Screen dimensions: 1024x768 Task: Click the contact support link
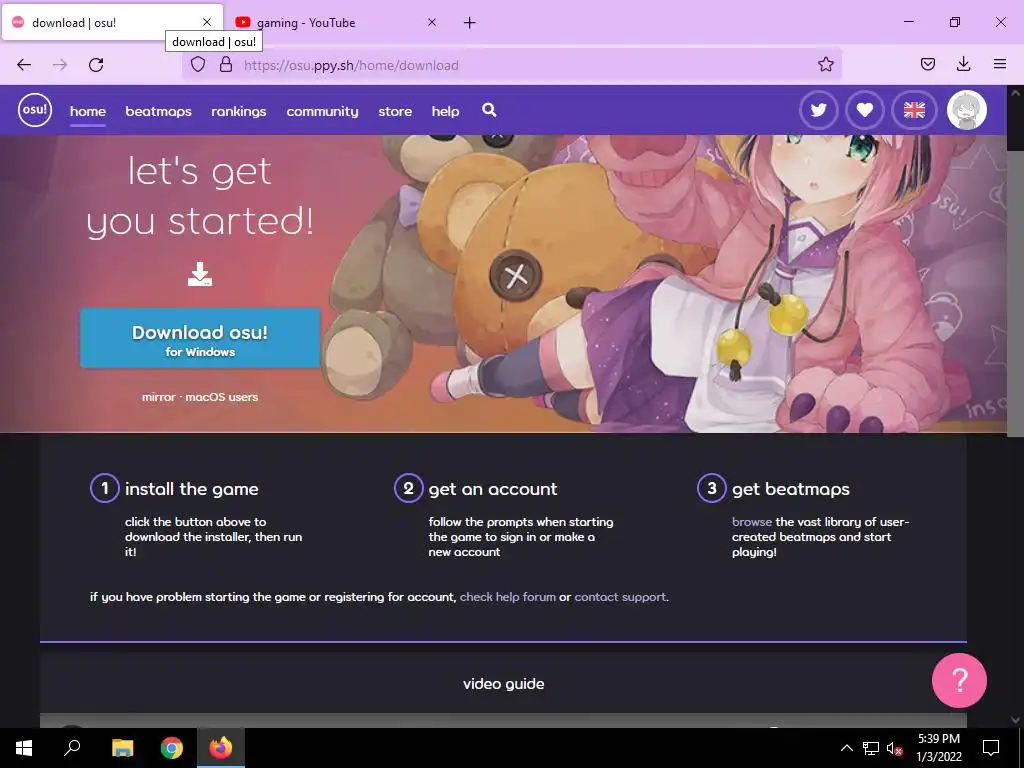click(x=620, y=597)
